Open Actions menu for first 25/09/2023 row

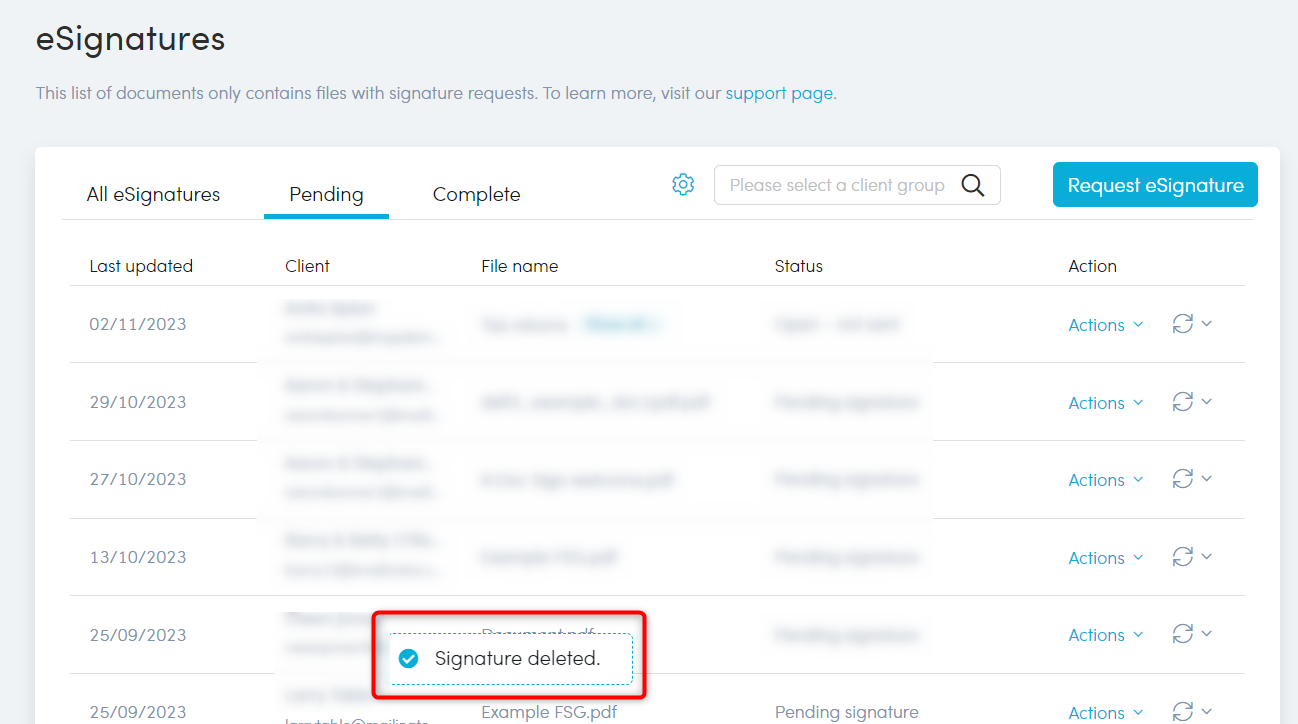[x=1105, y=635]
